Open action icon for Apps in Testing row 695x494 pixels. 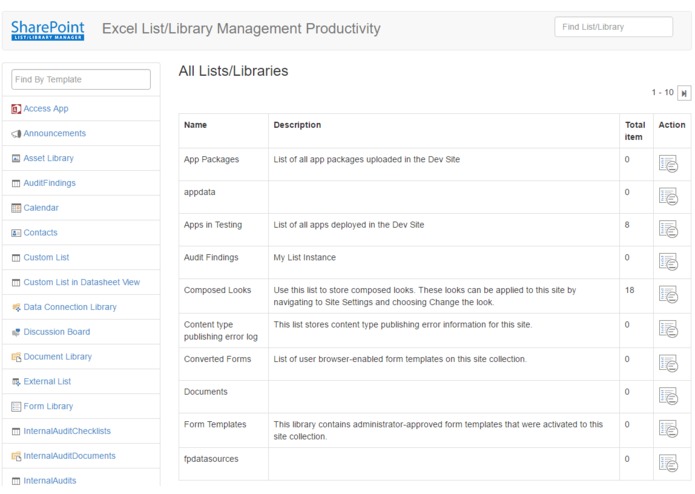tap(668, 229)
